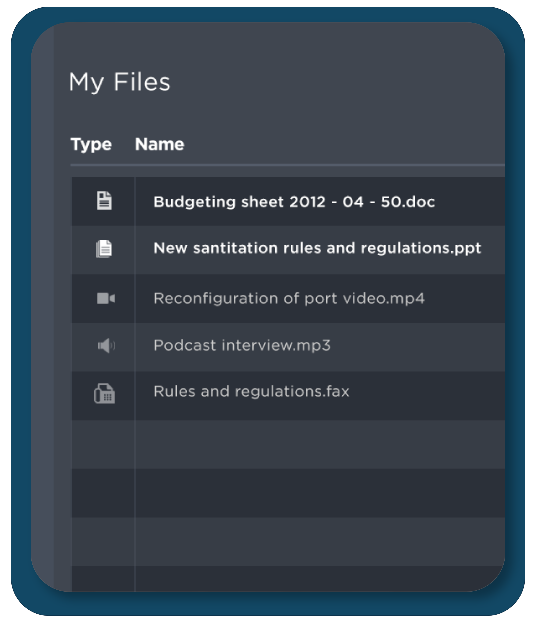
Task: Sort by Name column header
Action: (x=159, y=144)
